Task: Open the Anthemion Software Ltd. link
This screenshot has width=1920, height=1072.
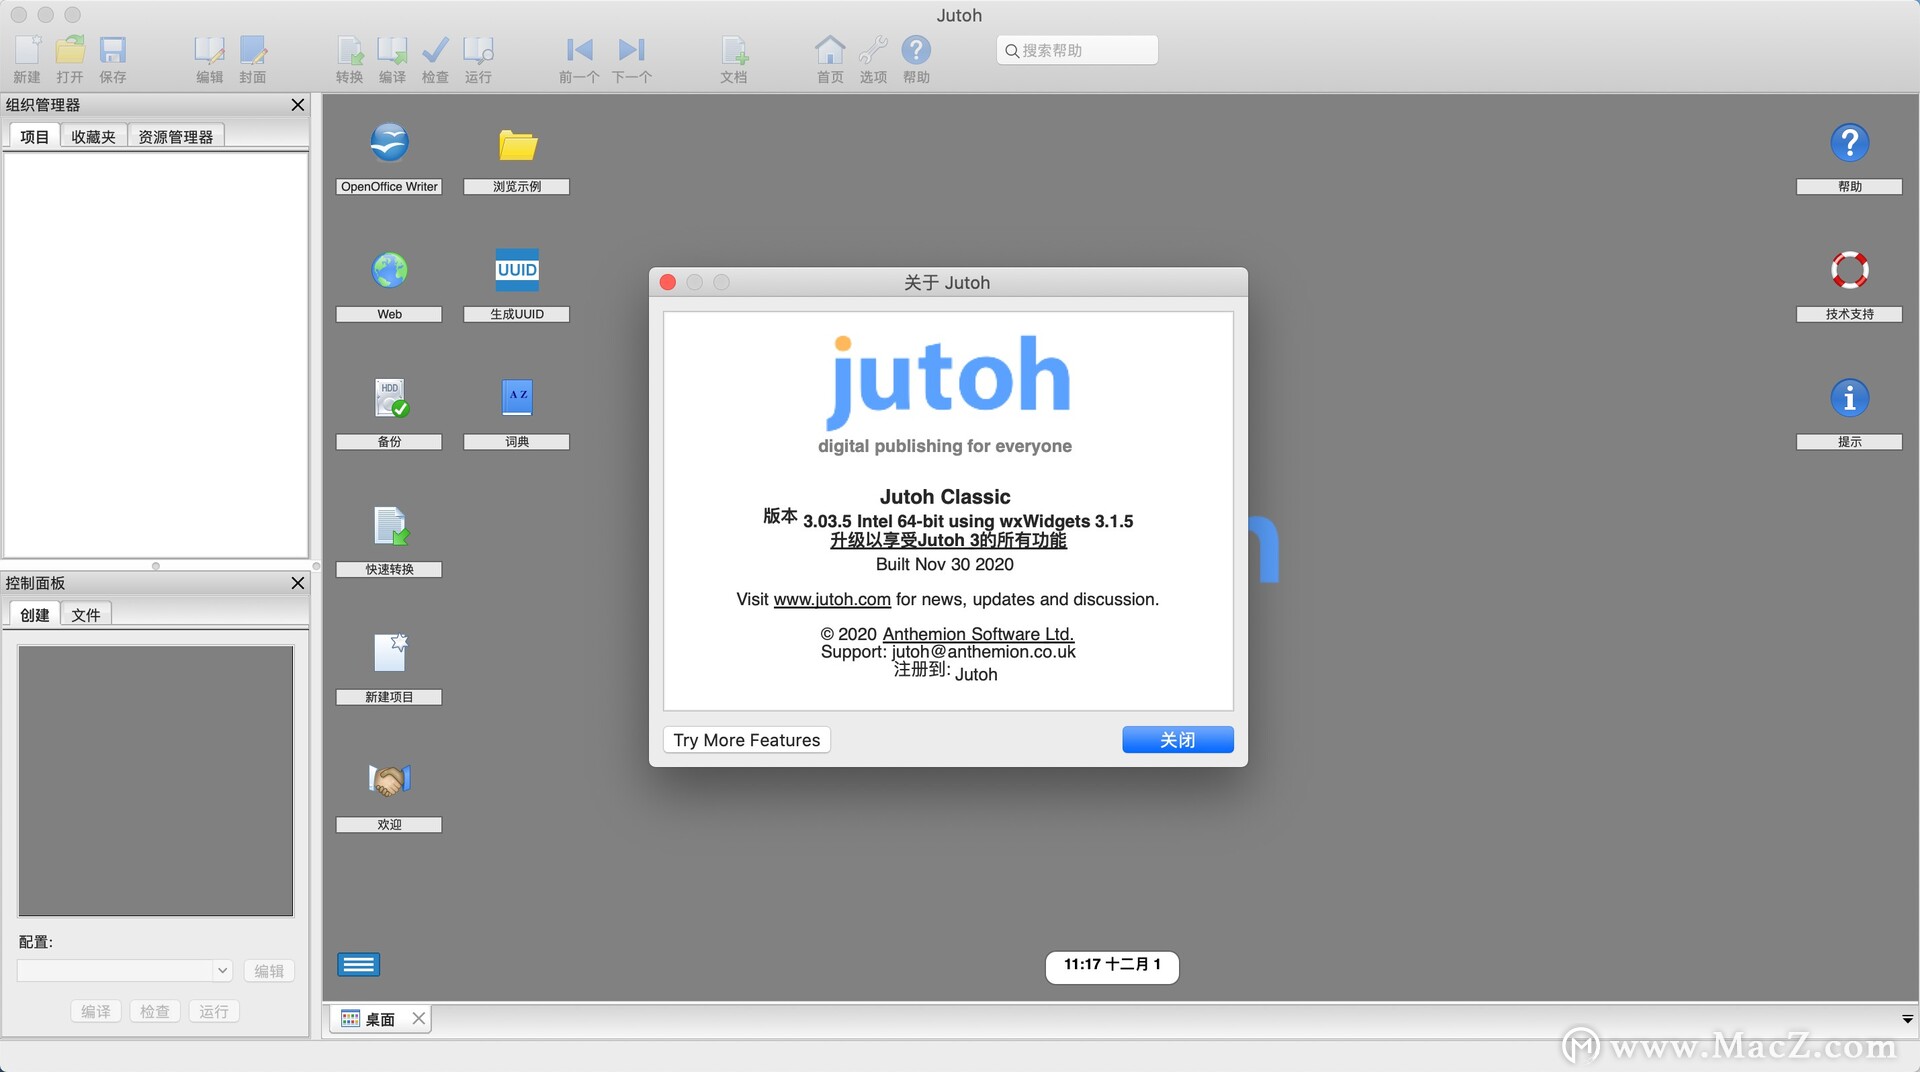Action: pyautogui.click(x=978, y=634)
